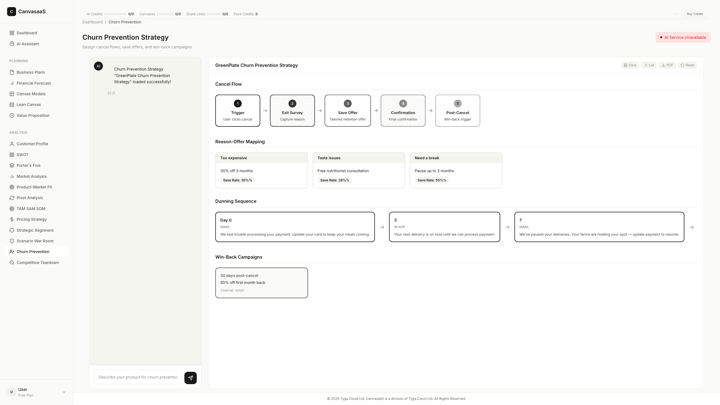Image resolution: width=720 pixels, height=405 pixels.
Task: Open the AI Assistant sidebar item
Action: [37, 44]
